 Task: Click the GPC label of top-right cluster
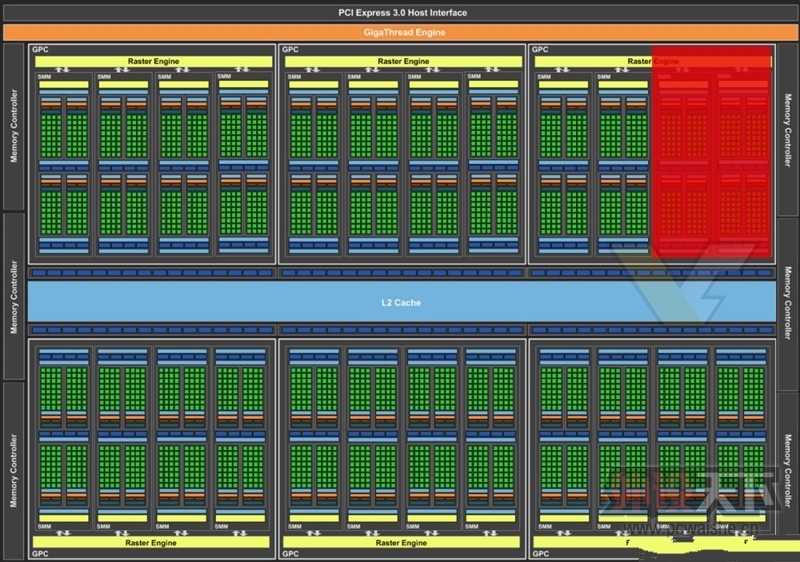[x=540, y=49]
